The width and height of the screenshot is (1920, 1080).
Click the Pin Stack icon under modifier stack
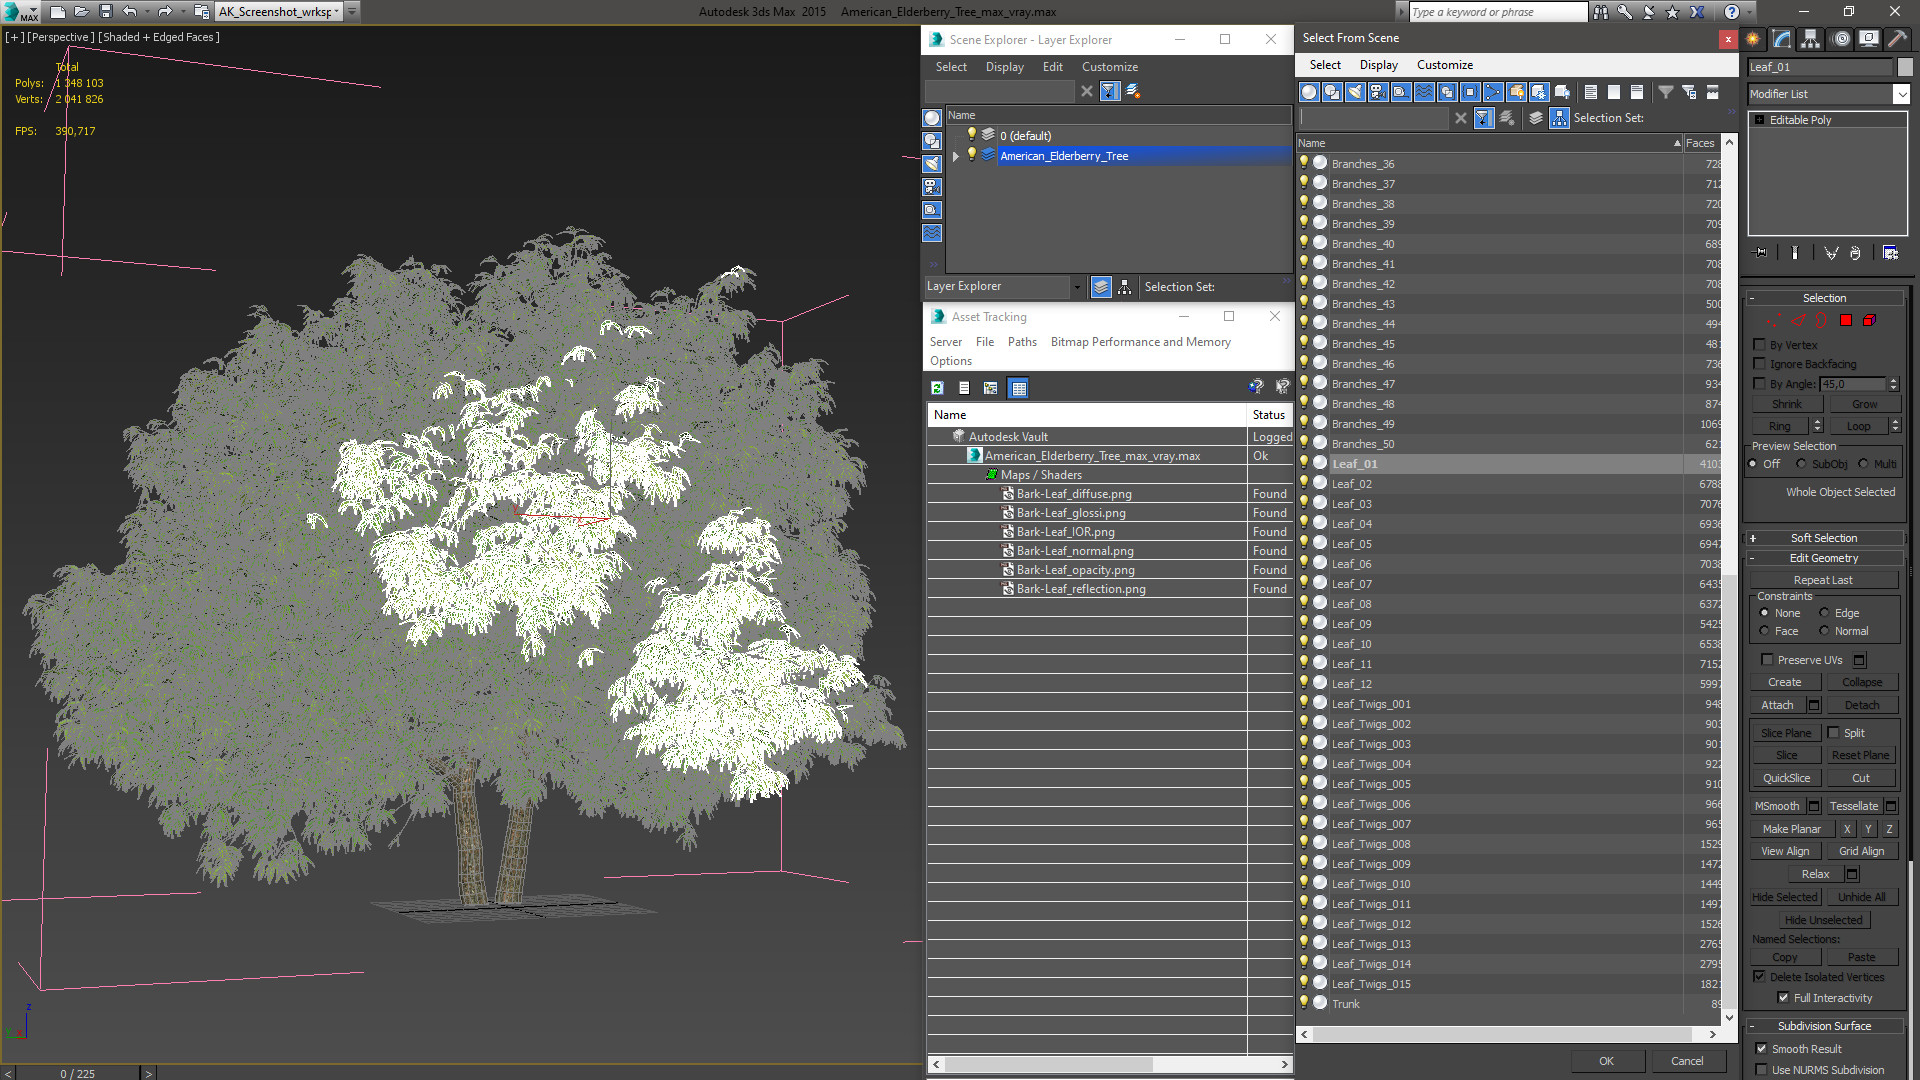[x=1761, y=253]
